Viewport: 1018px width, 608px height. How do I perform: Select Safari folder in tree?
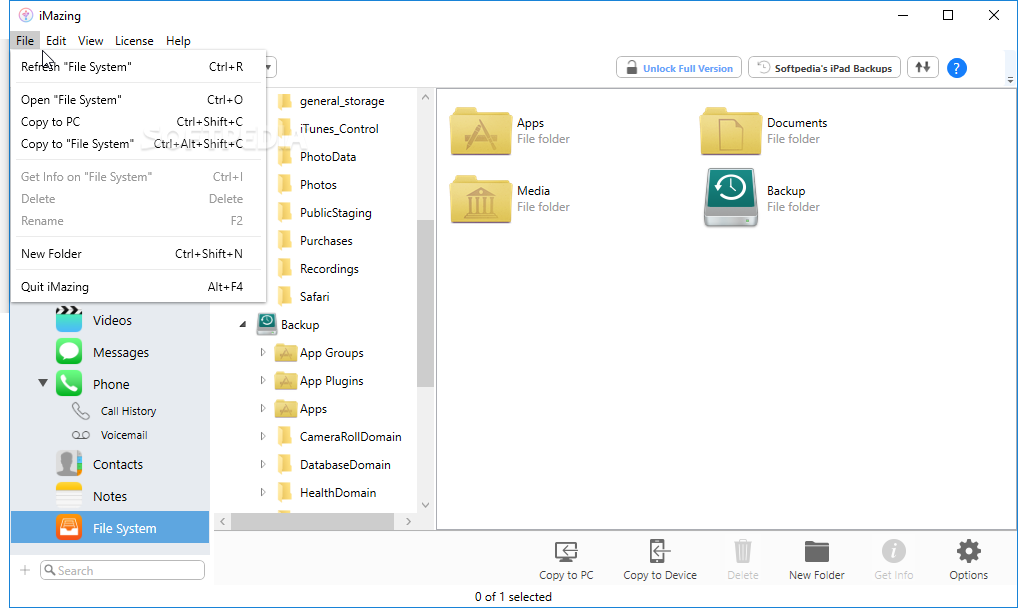[x=304, y=296]
